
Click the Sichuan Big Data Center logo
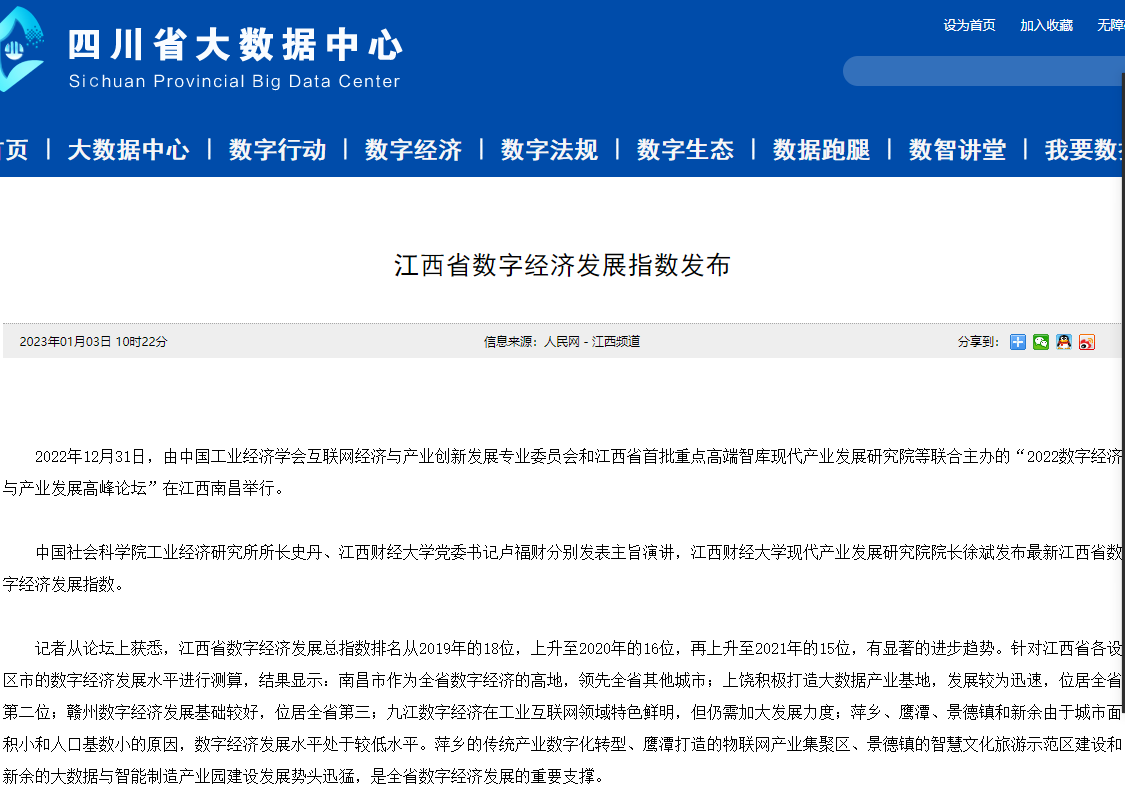[20, 50]
